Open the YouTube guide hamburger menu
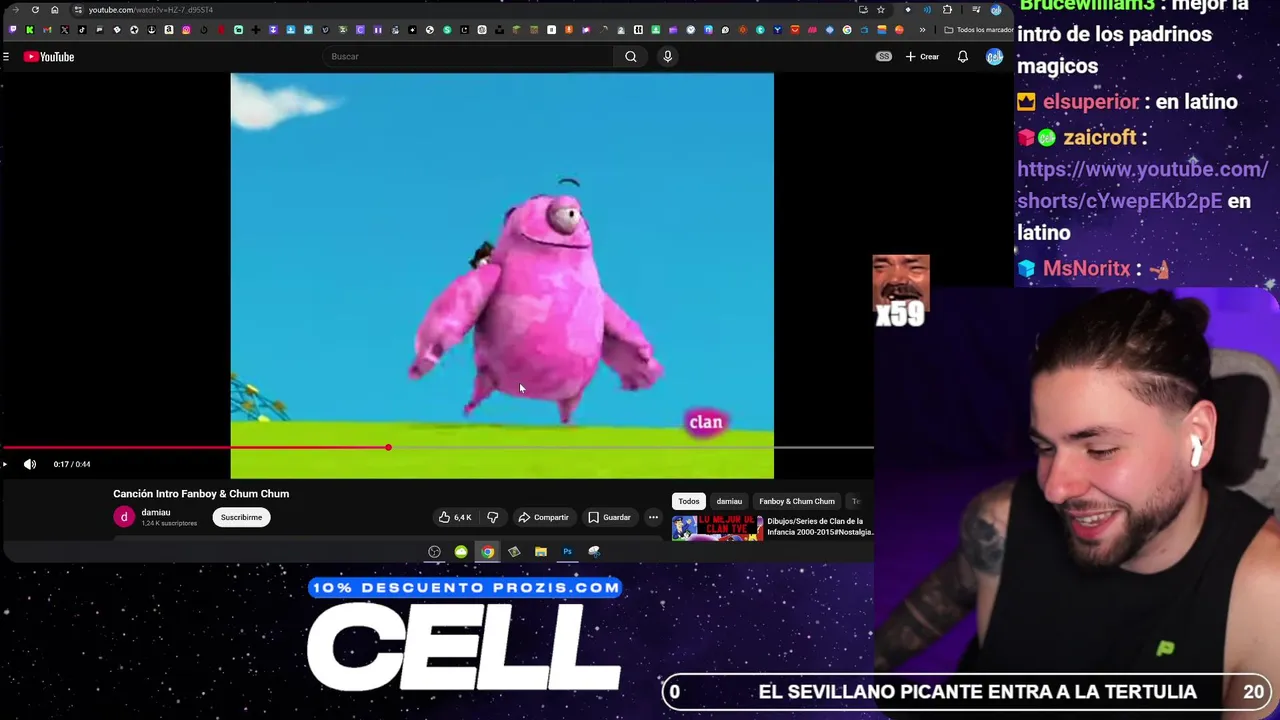This screenshot has height=720, width=1280. (x=6, y=57)
